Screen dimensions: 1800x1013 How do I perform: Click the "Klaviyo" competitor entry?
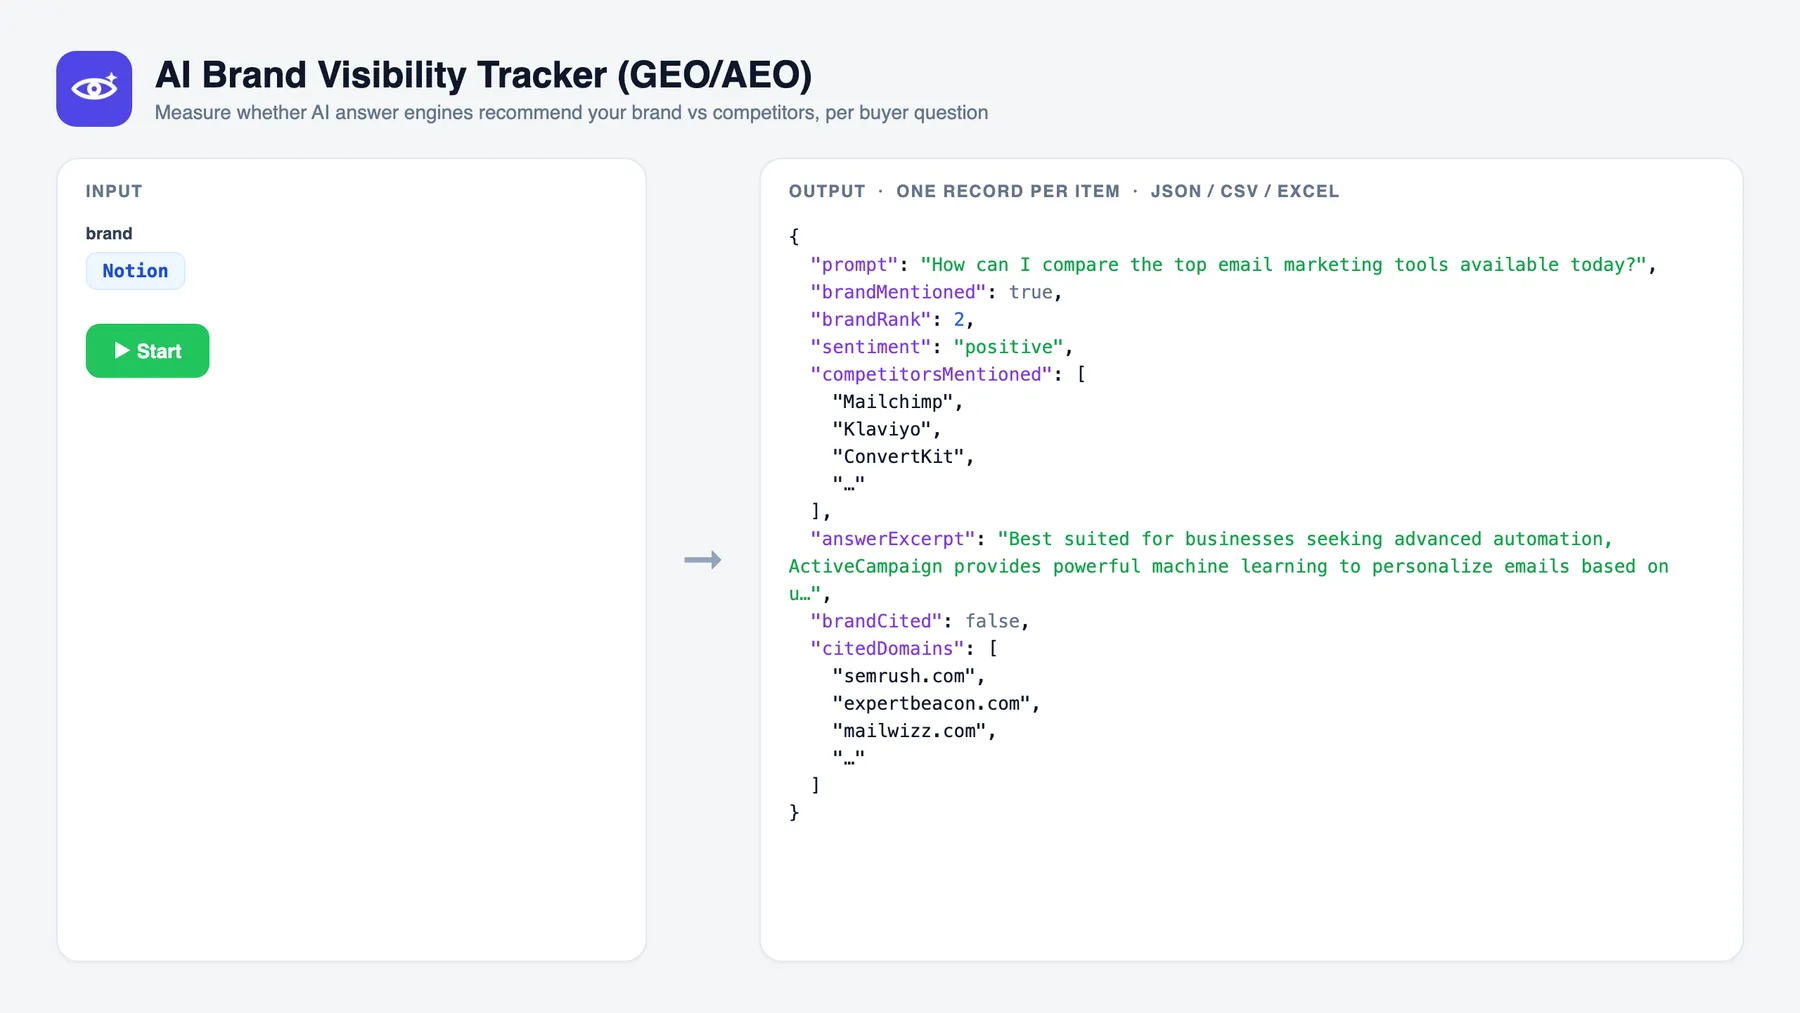(x=882, y=429)
